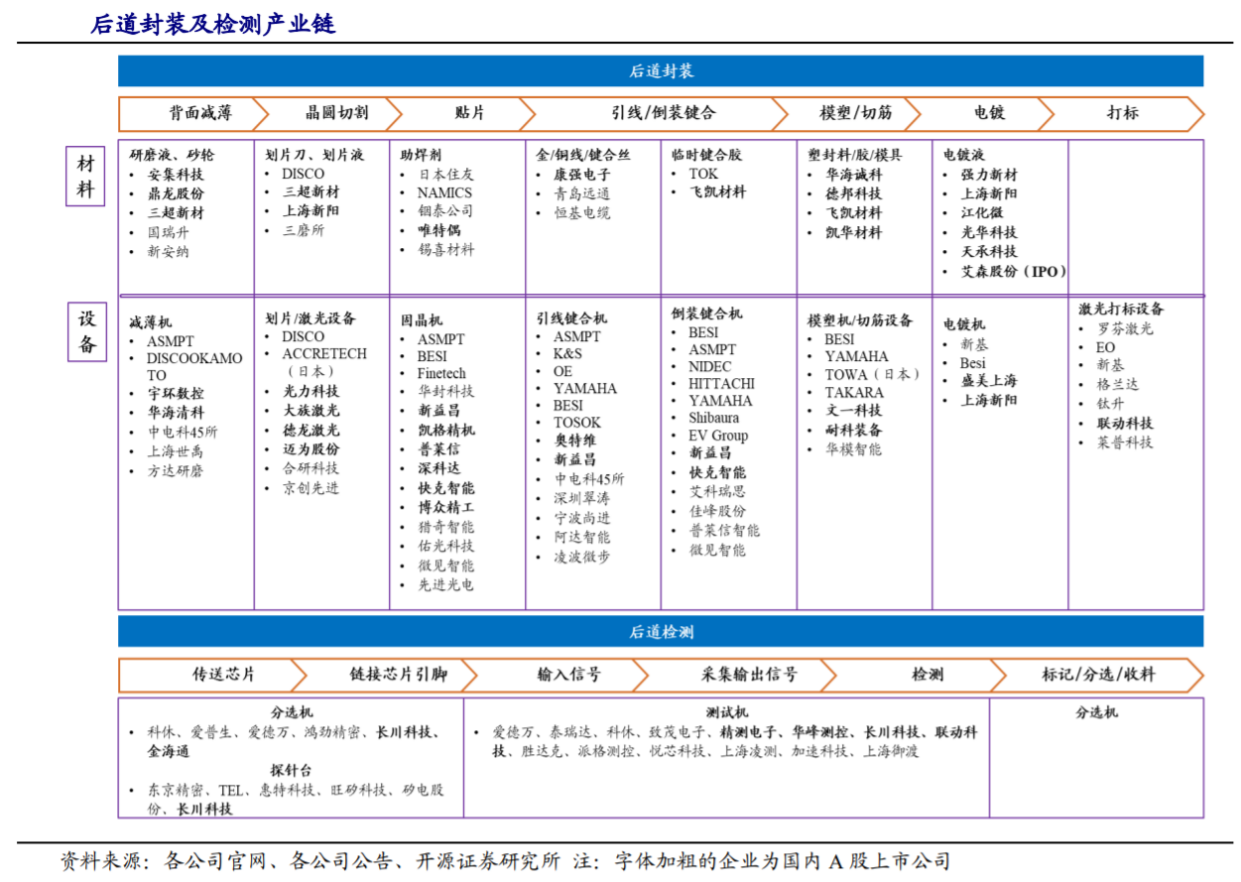Image resolution: width=1241 pixels, height=882 pixels.
Task: Click the 激光打标设备 column heading
Action: tap(1120, 309)
